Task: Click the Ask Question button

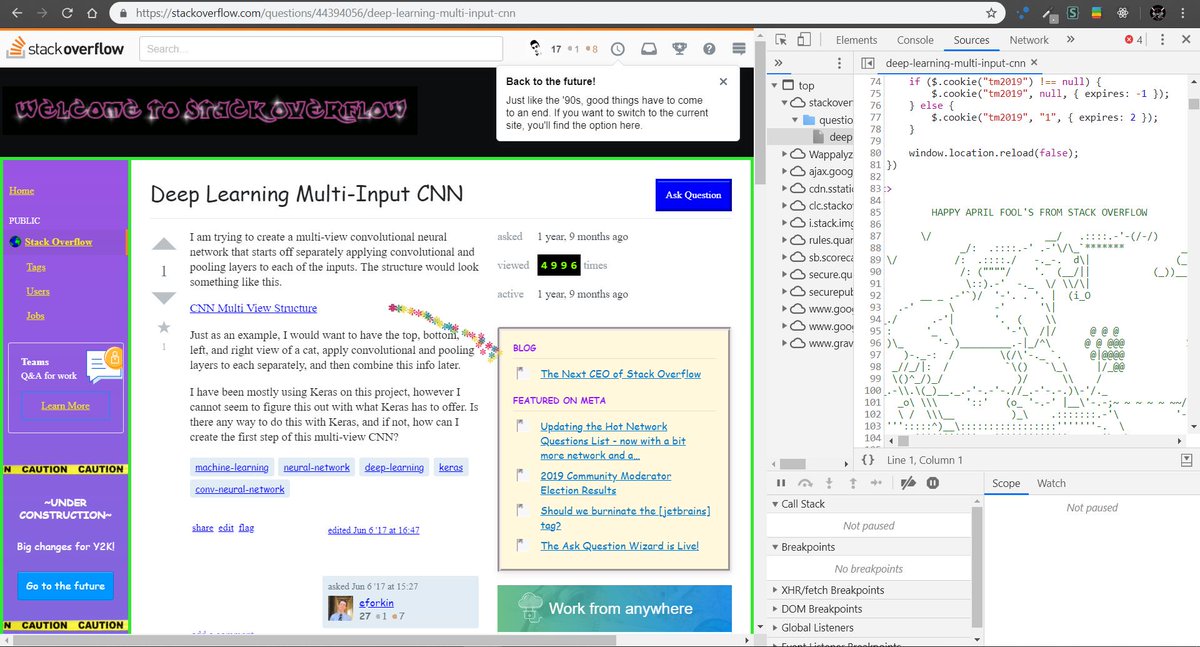Action: pos(694,195)
